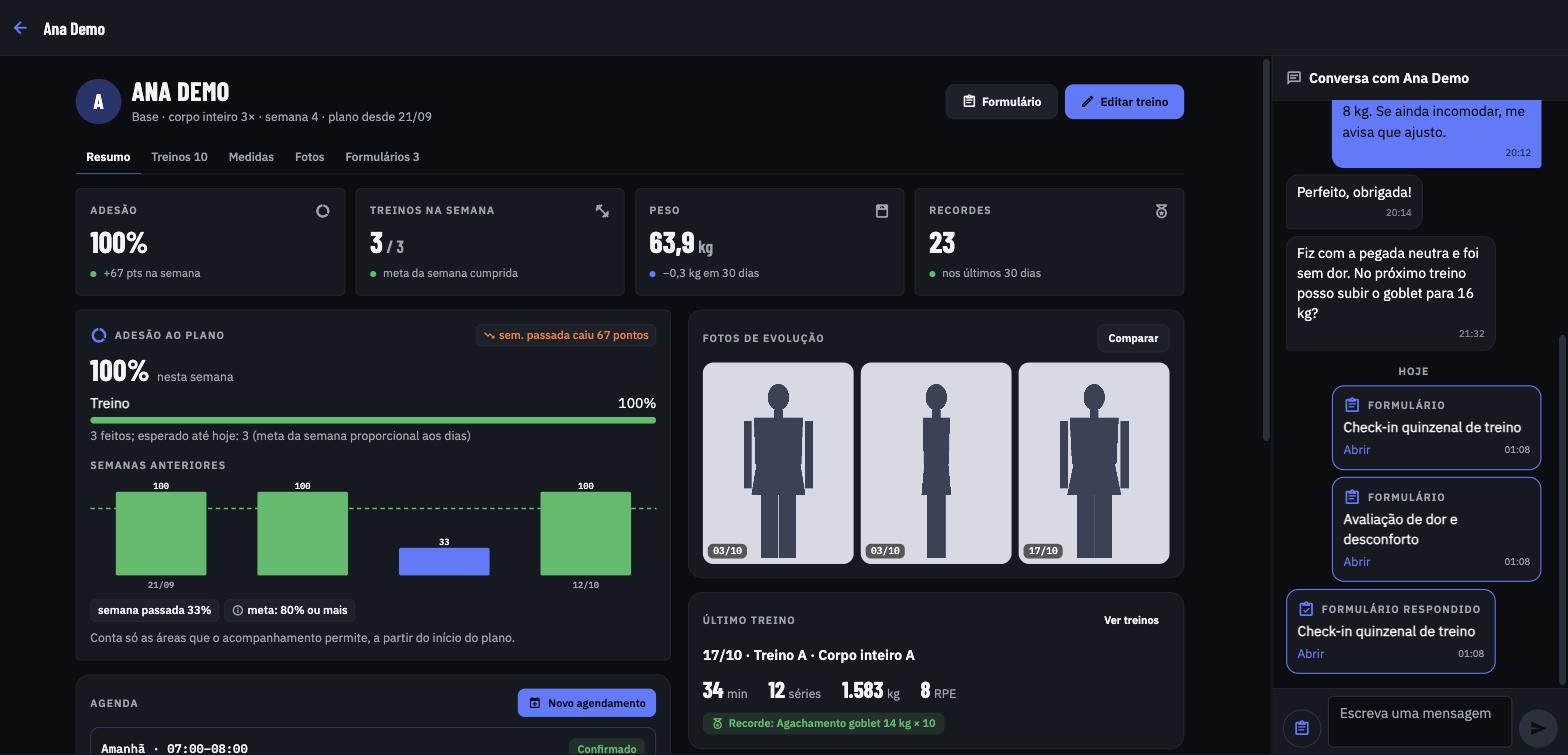Viewport: 1568px width, 755px height.
Task: Click the Recorde: Agachamento goblet badge
Action: tap(824, 723)
